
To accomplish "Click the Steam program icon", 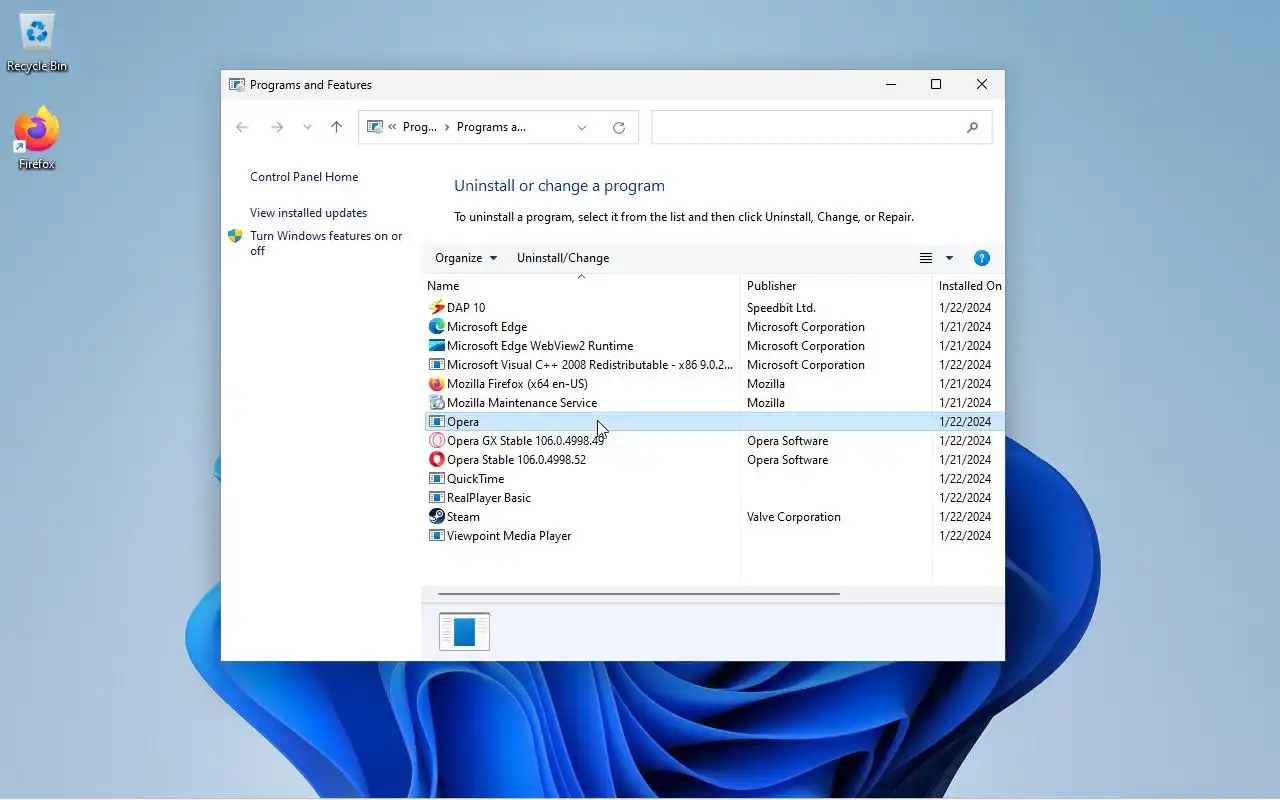I will (436, 517).
